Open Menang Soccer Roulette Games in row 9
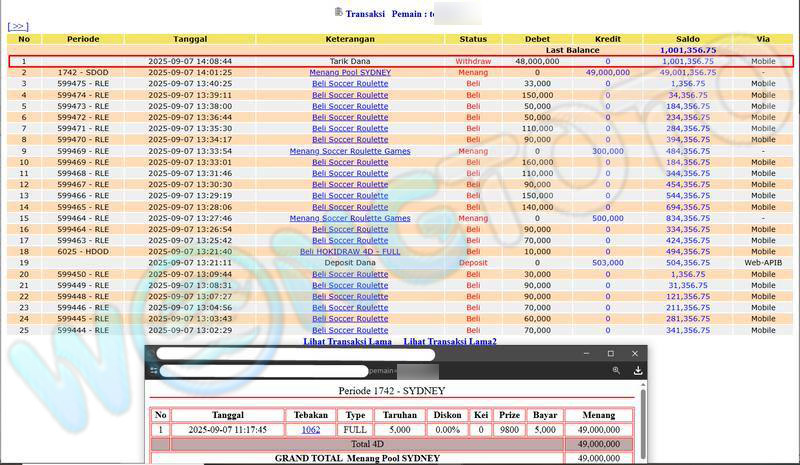This screenshot has width=800, height=465. point(349,151)
